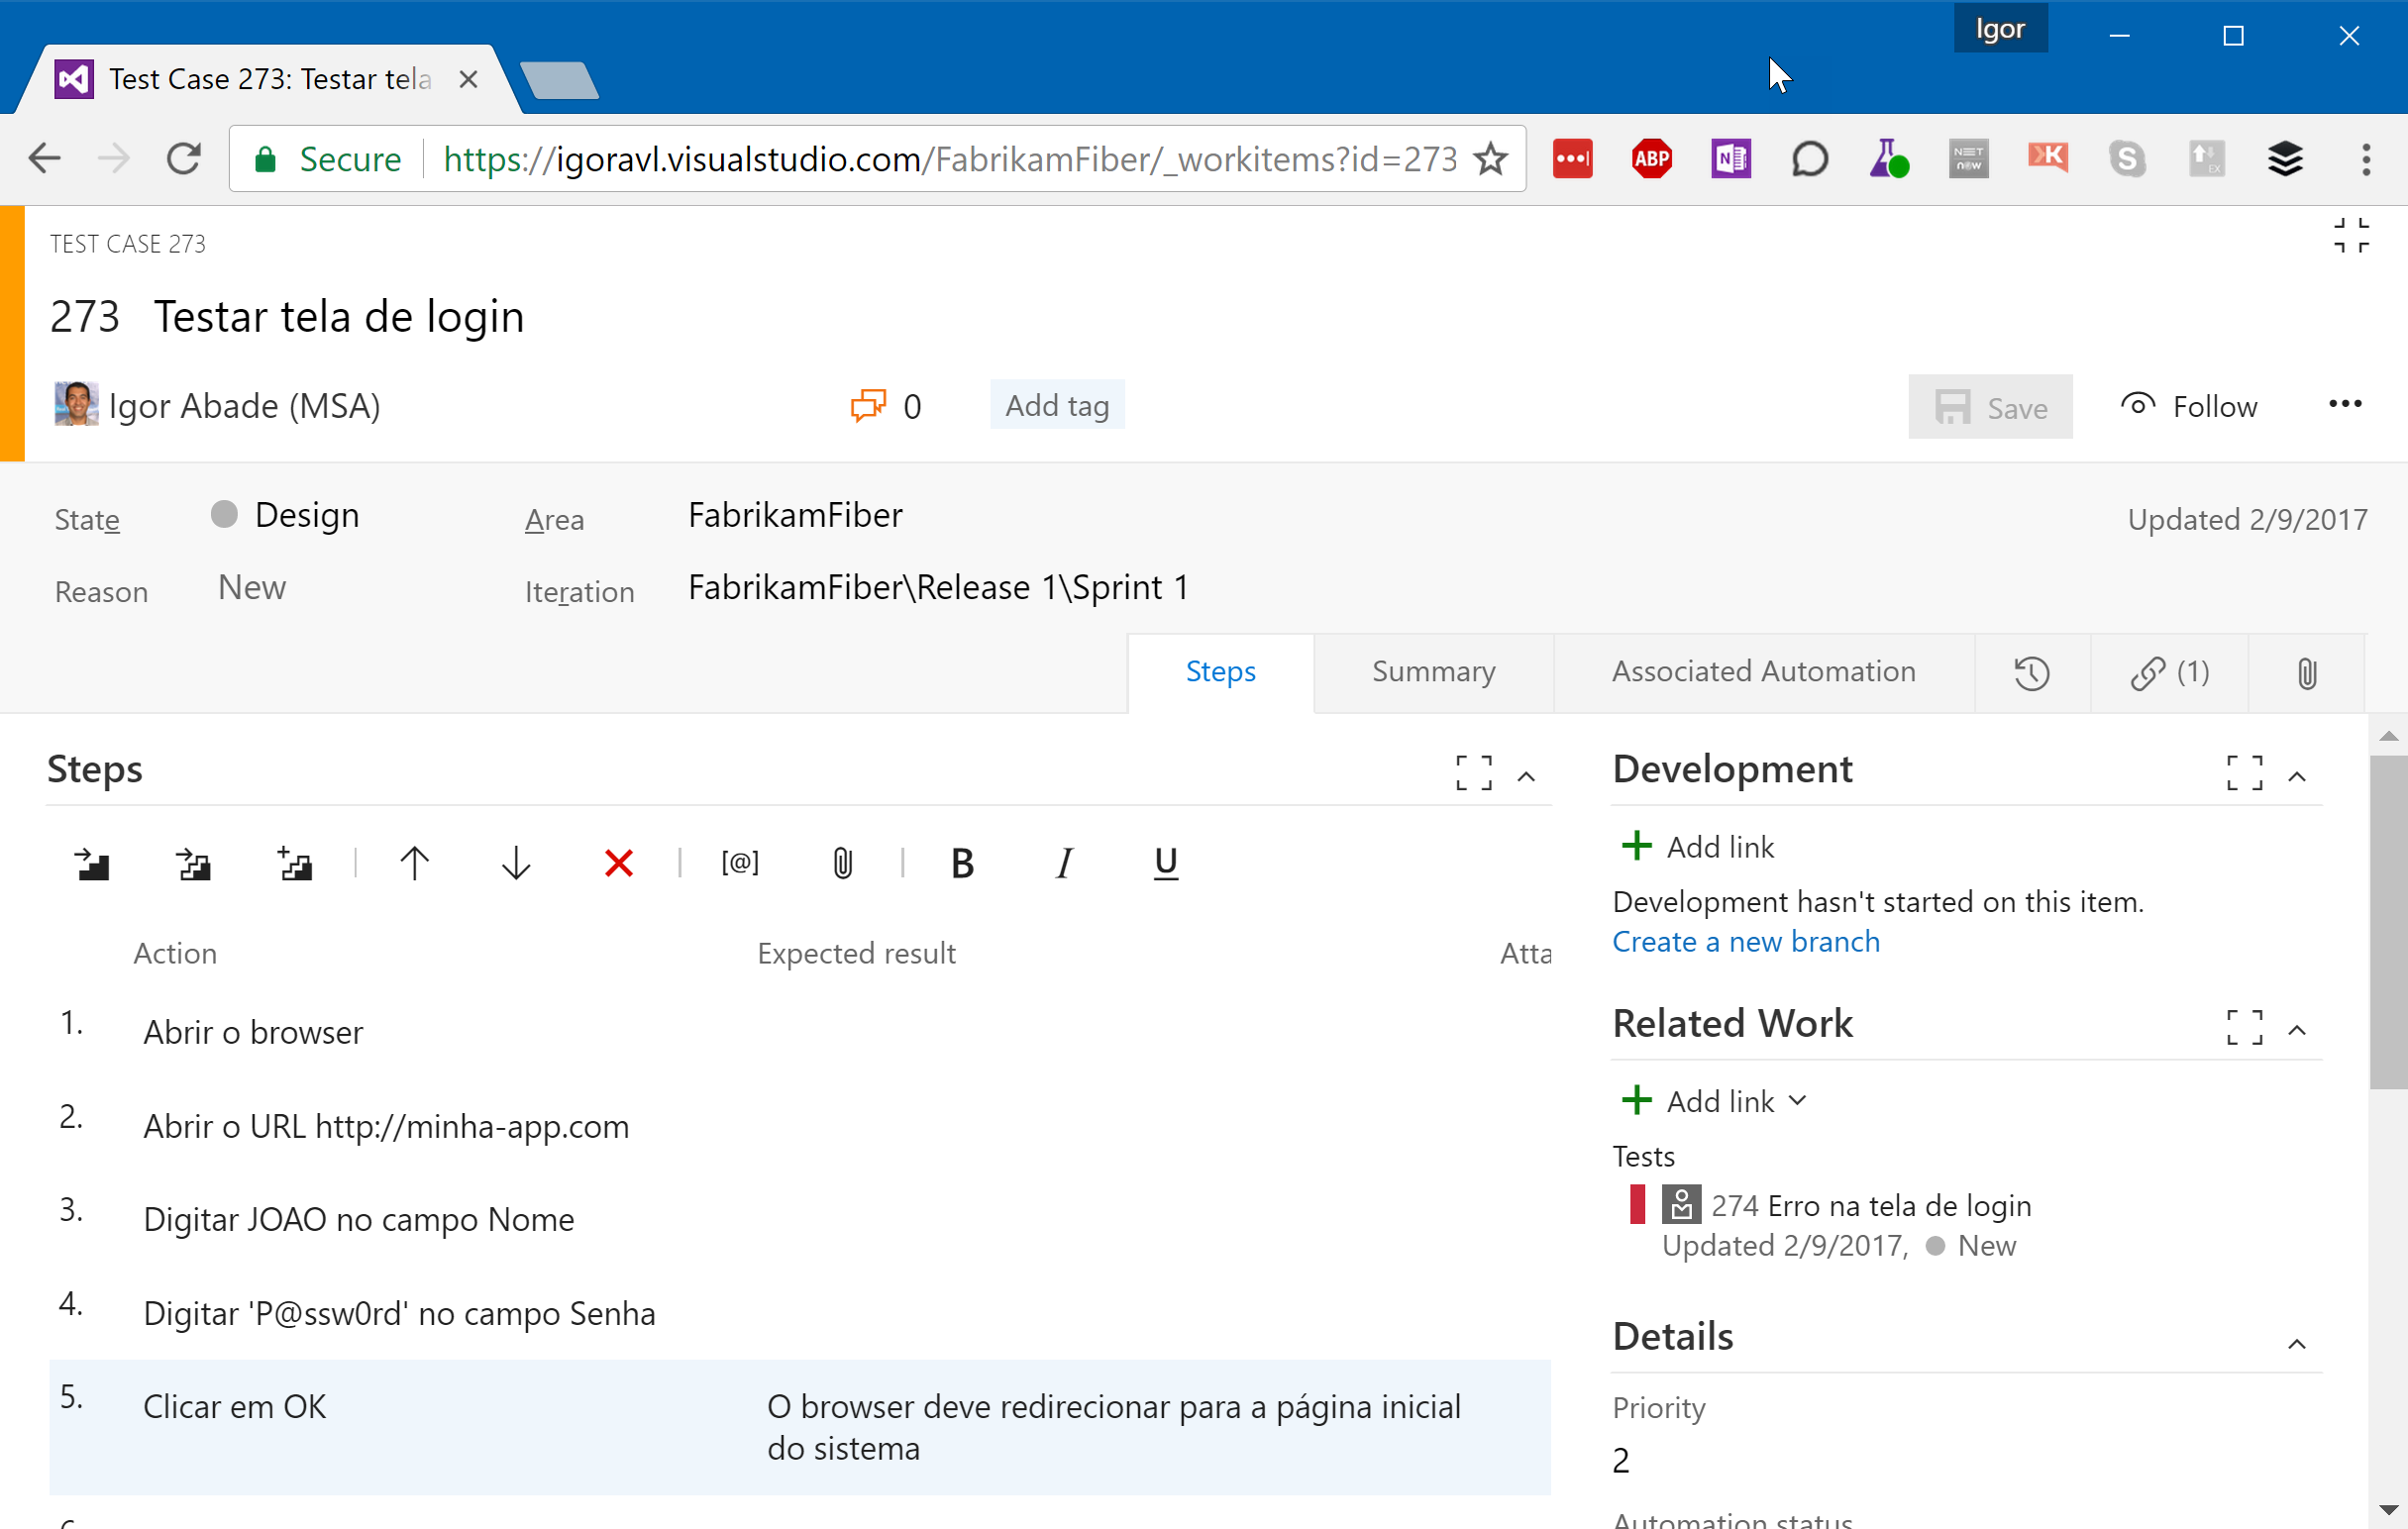Click the Add link button in Development
The height and width of the screenshot is (1529, 2408).
pos(1697,846)
